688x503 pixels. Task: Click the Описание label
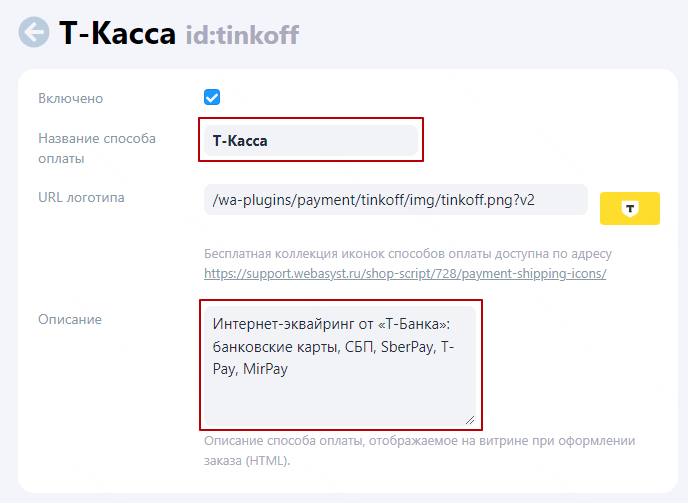click(x=70, y=319)
